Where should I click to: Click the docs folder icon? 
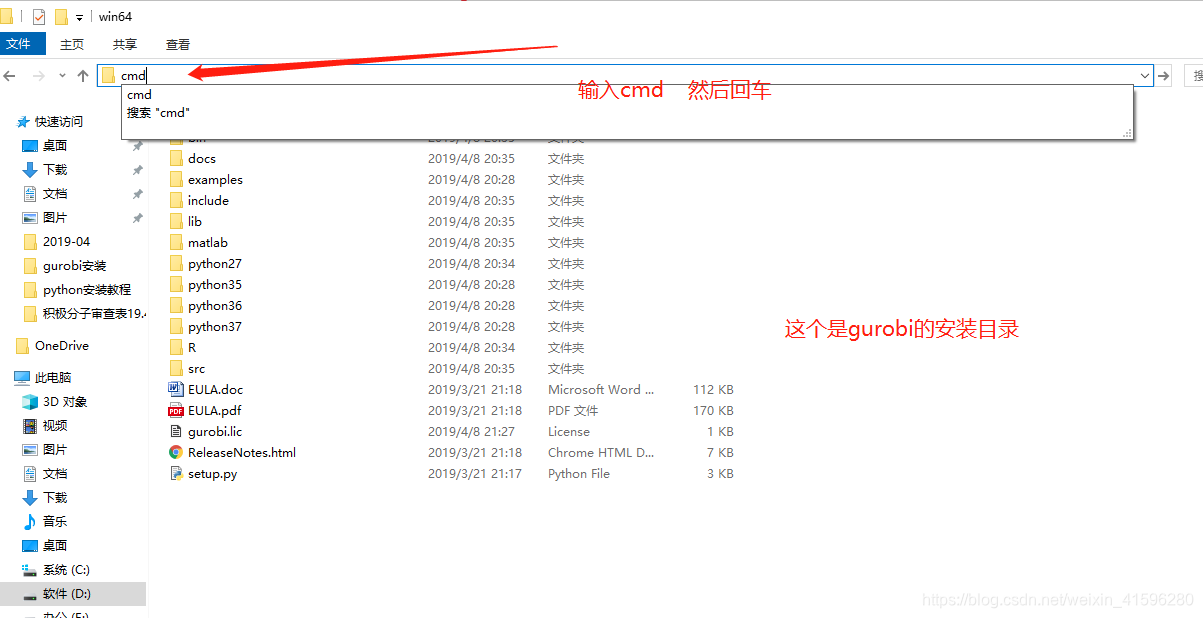[x=176, y=159]
